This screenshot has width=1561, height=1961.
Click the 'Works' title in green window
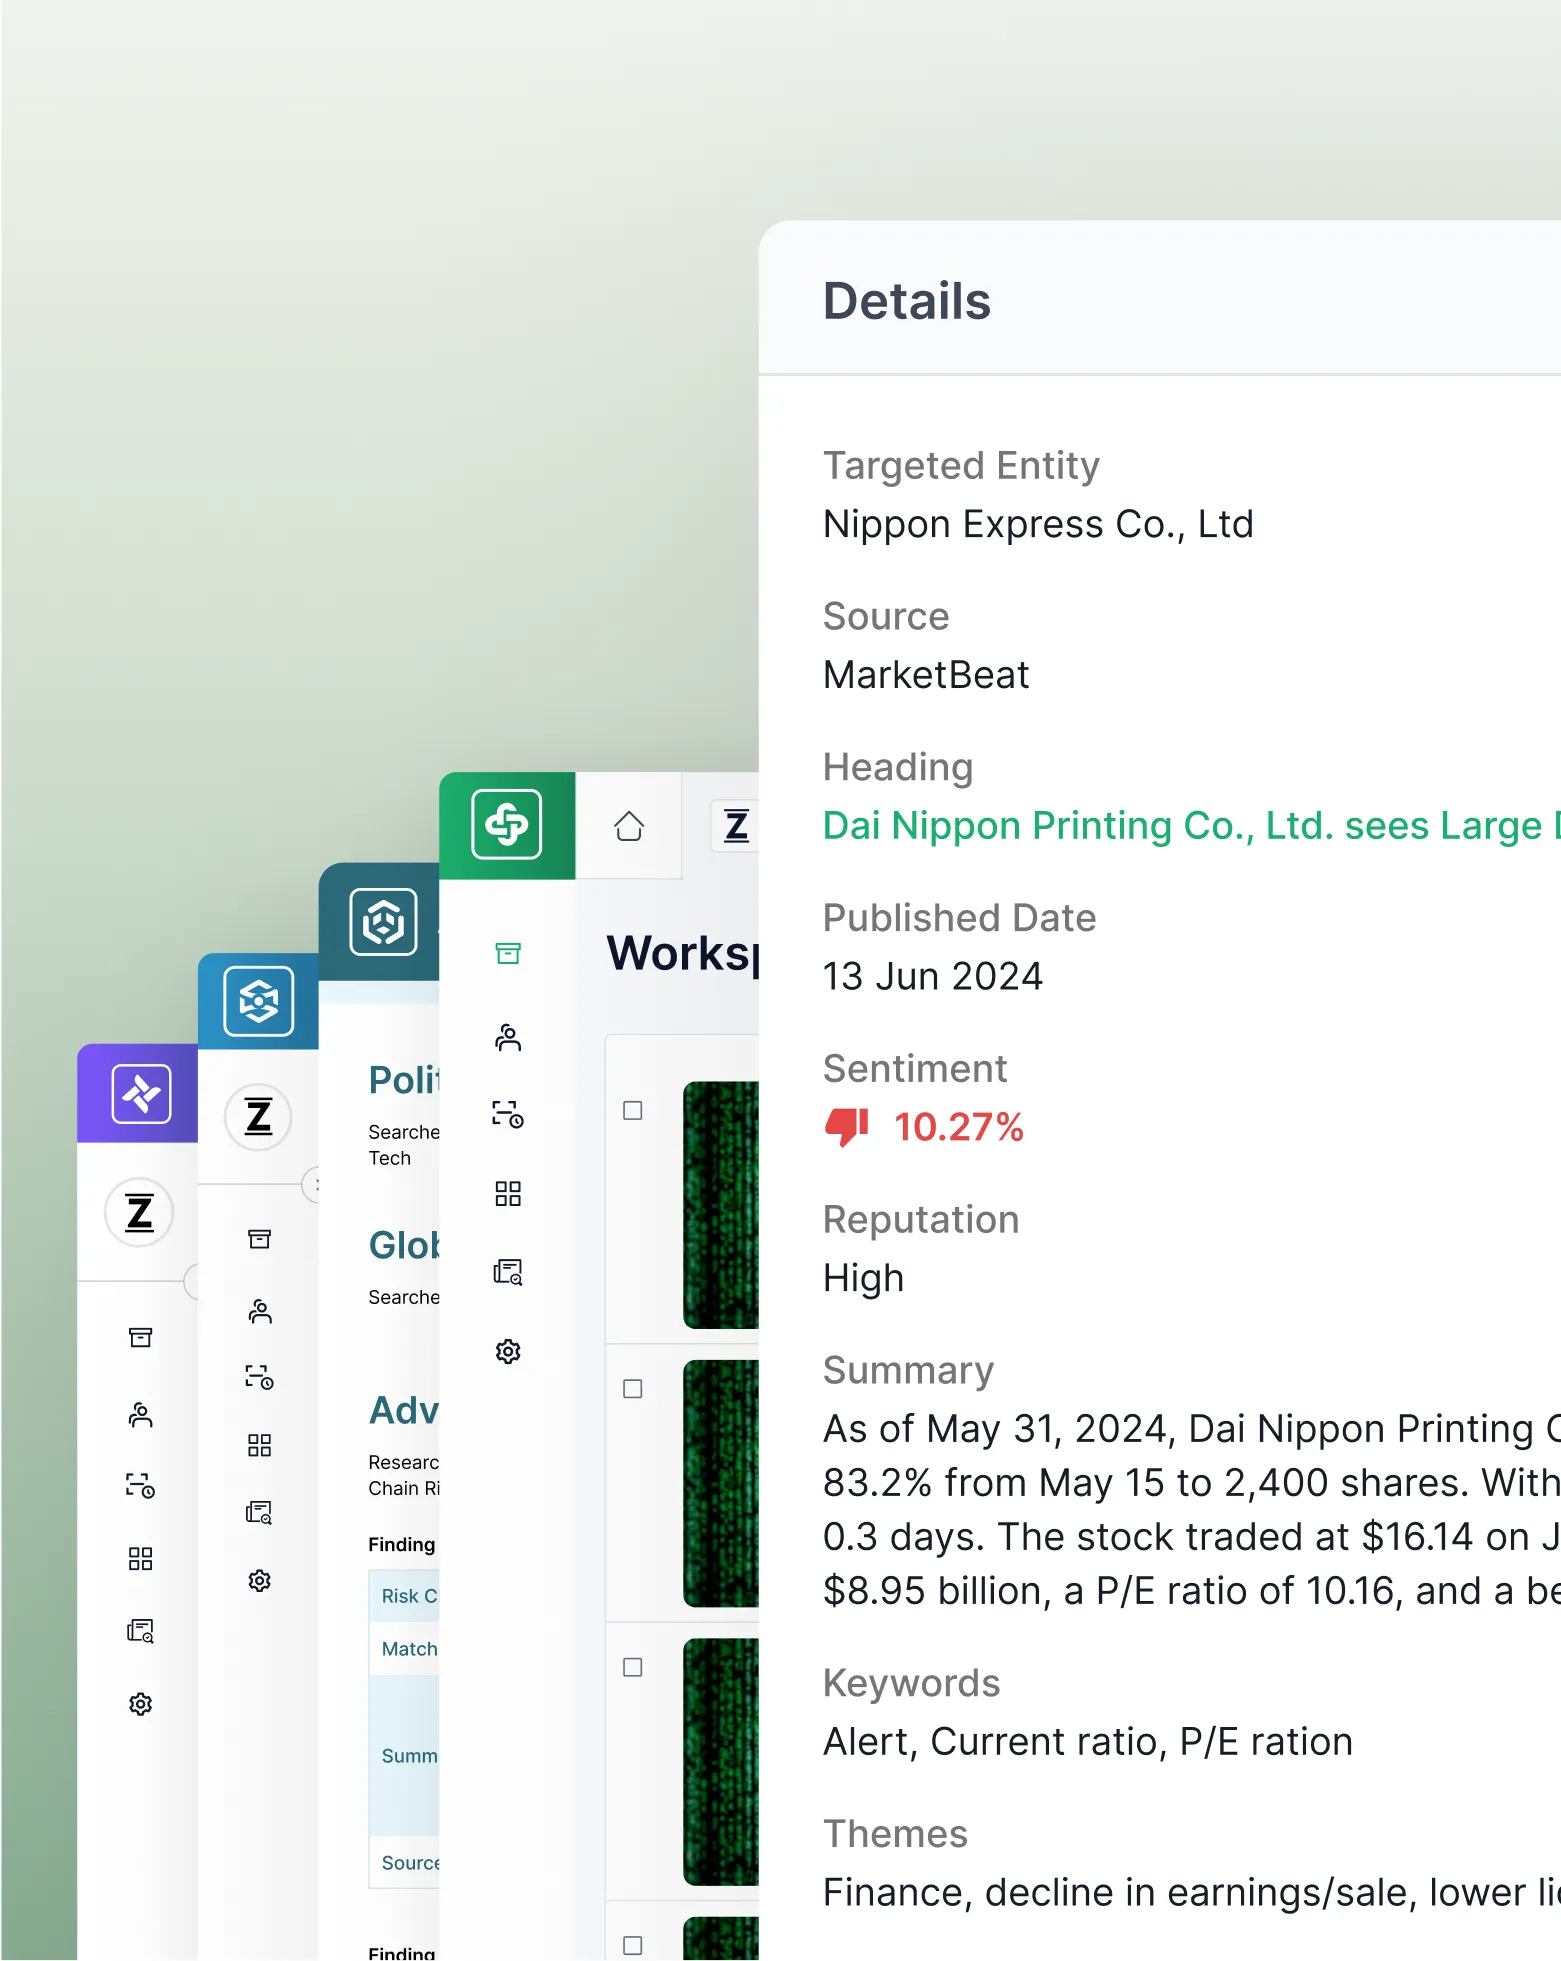(x=682, y=953)
